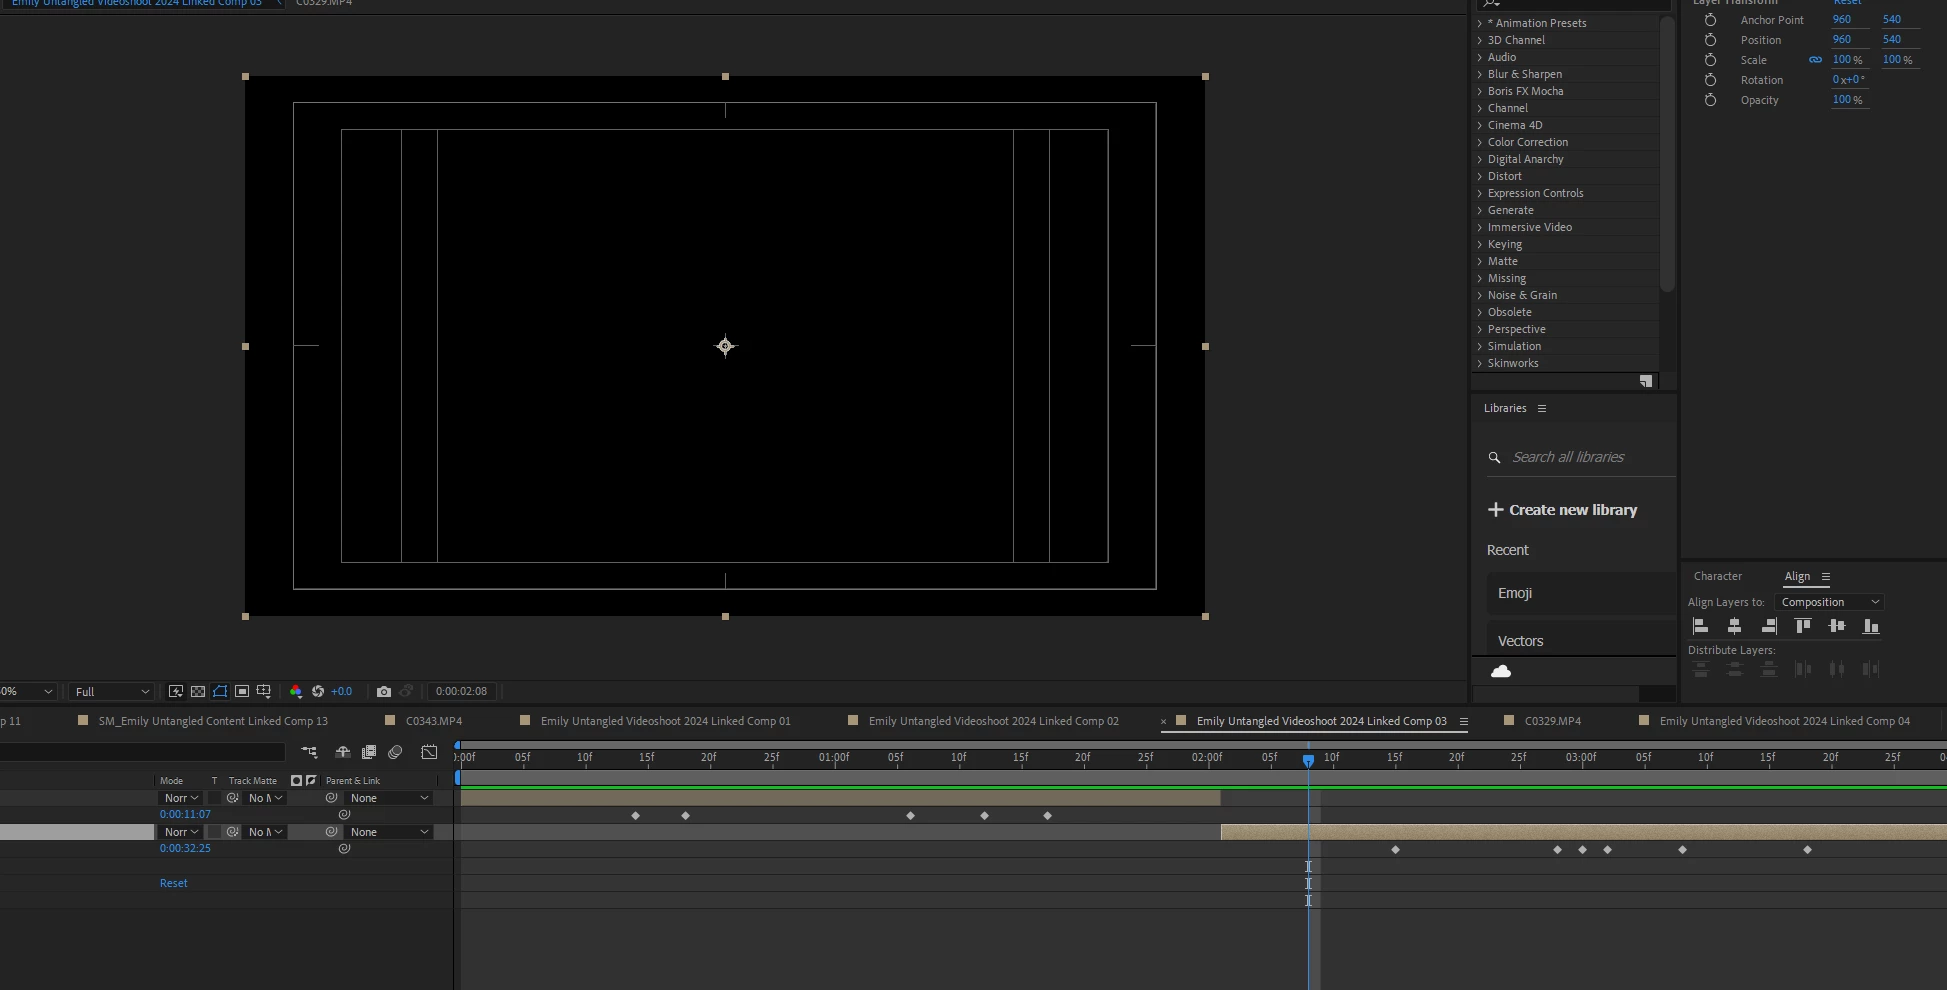Toggle first layer's preserve transparency box

pos(214,798)
